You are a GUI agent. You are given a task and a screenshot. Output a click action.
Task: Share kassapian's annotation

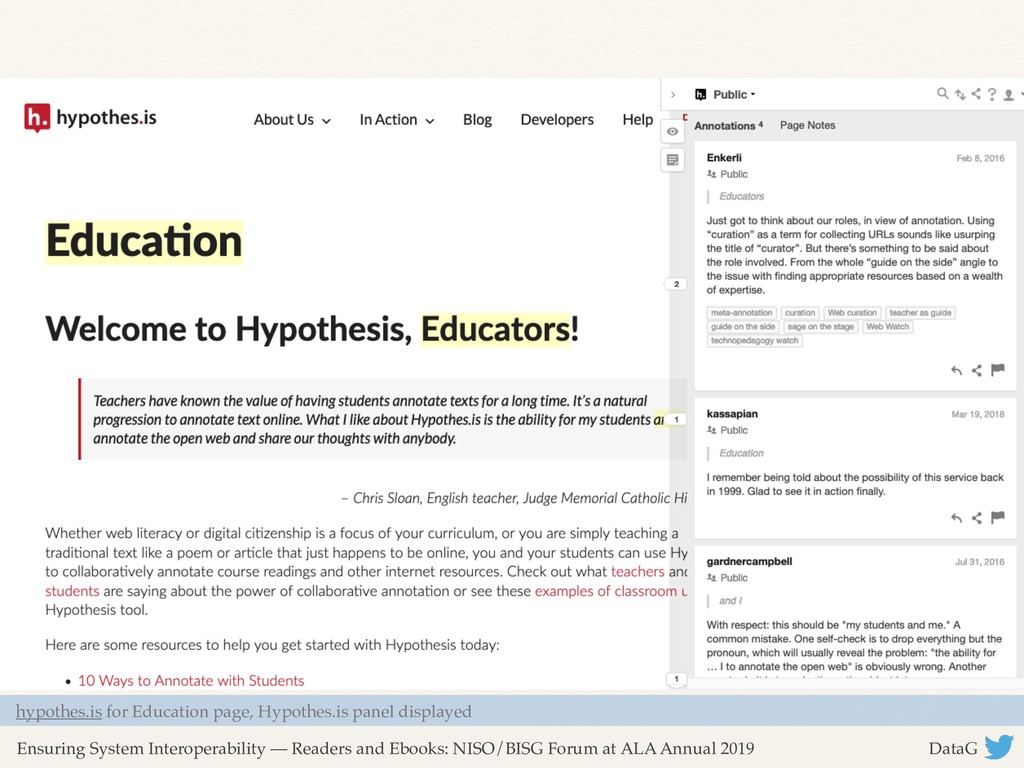click(977, 518)
